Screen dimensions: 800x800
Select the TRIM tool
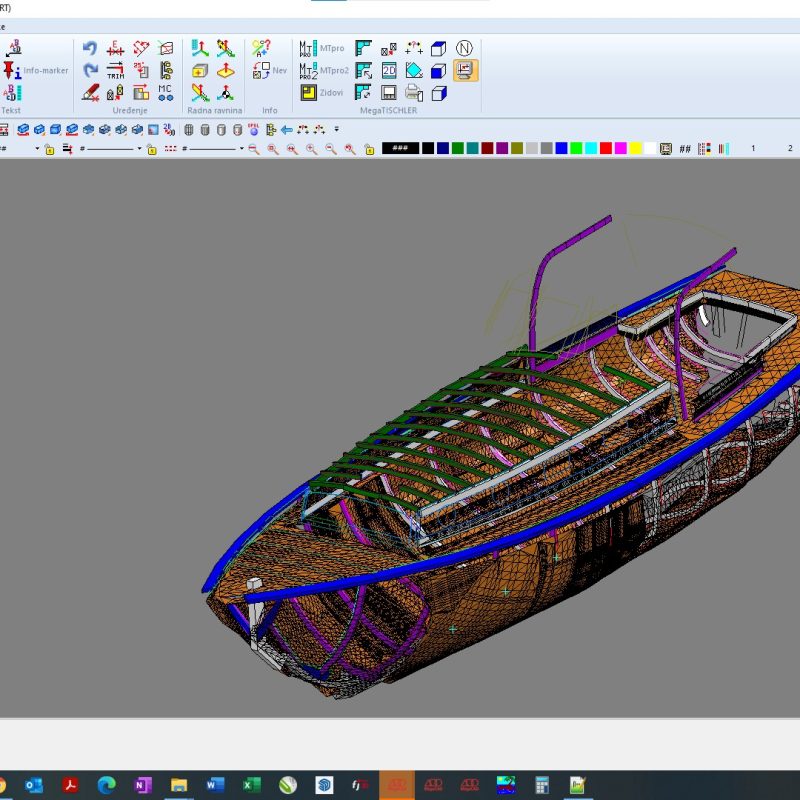(x=115, y=70)
